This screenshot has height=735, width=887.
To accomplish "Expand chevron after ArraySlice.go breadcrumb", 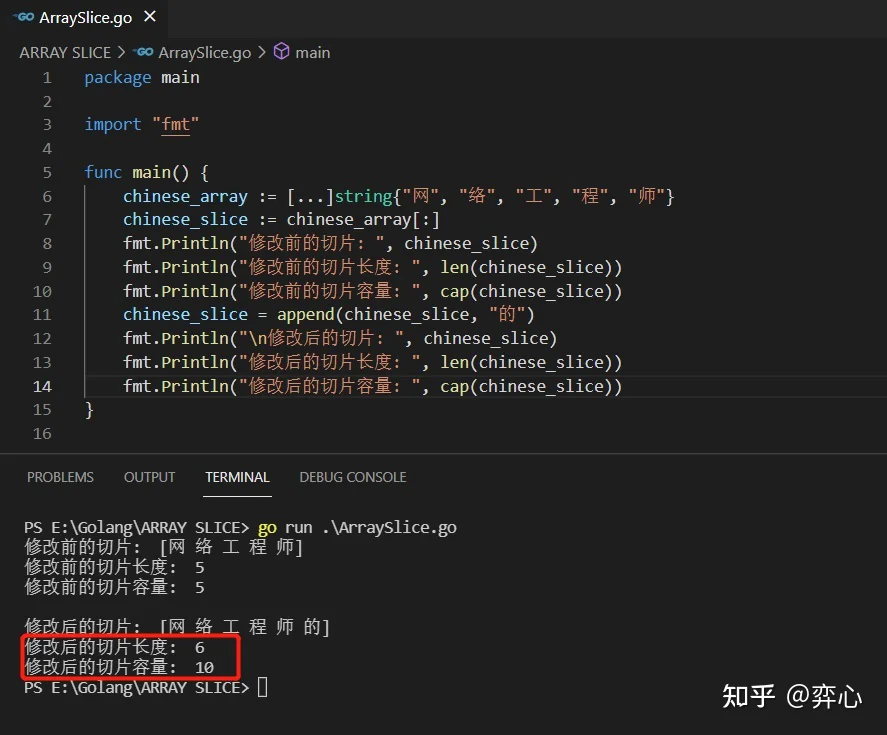I will click(261, 52).
